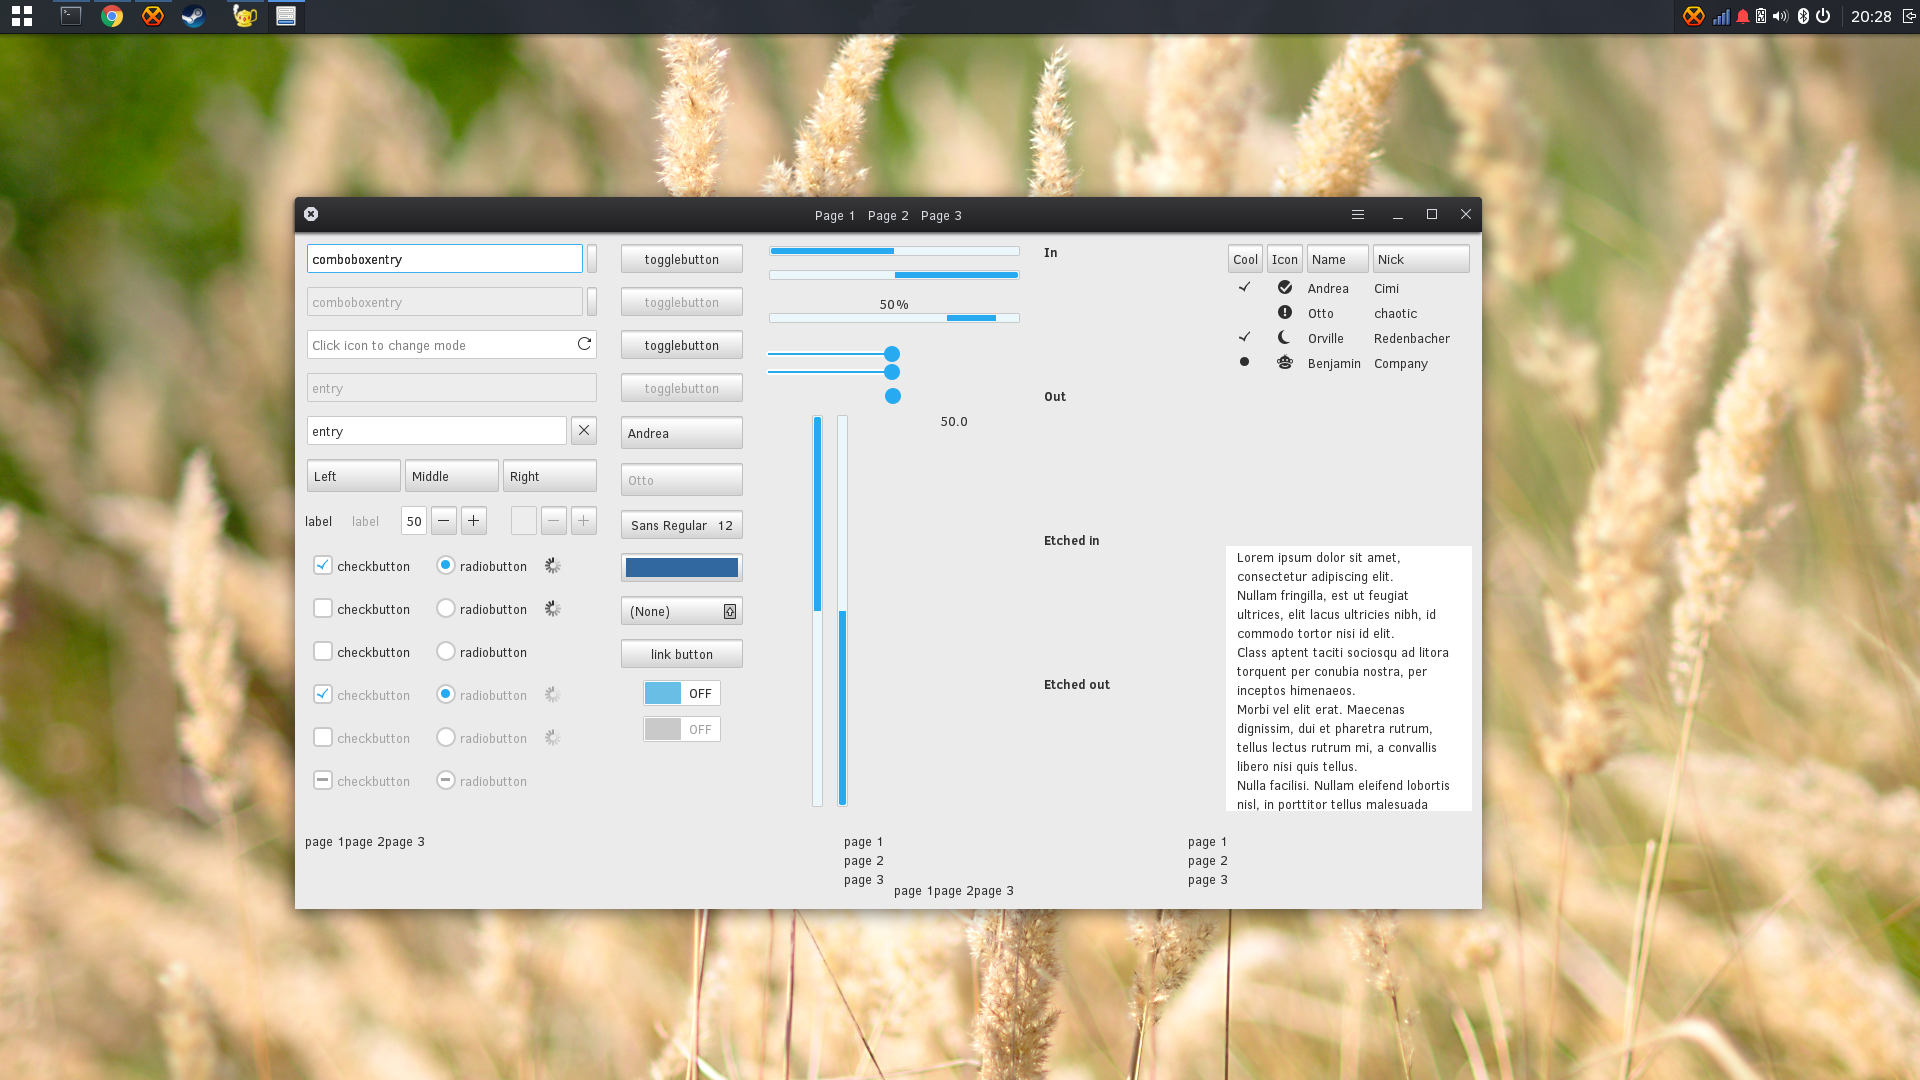Open the Steam launcher icon
The image size is (1920, 1080).
point(193,16)
